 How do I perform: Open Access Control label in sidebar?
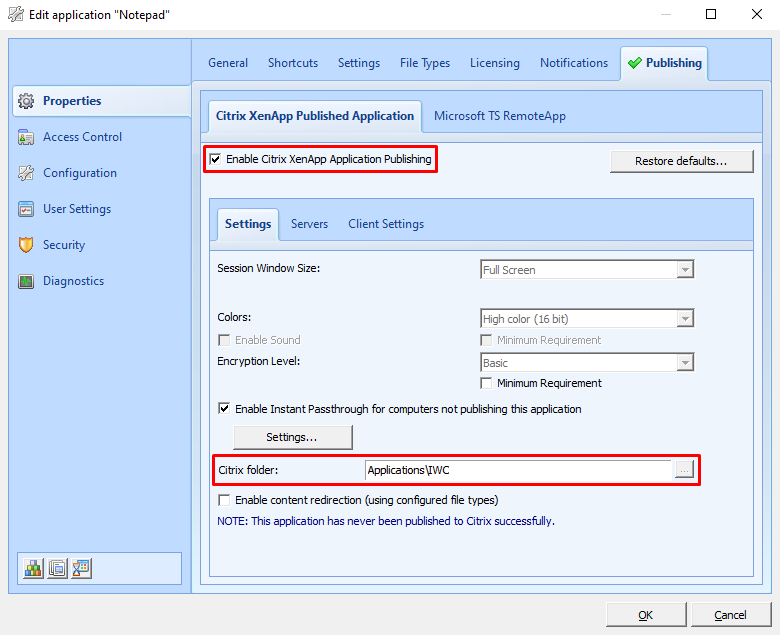[x=83, y=137]
